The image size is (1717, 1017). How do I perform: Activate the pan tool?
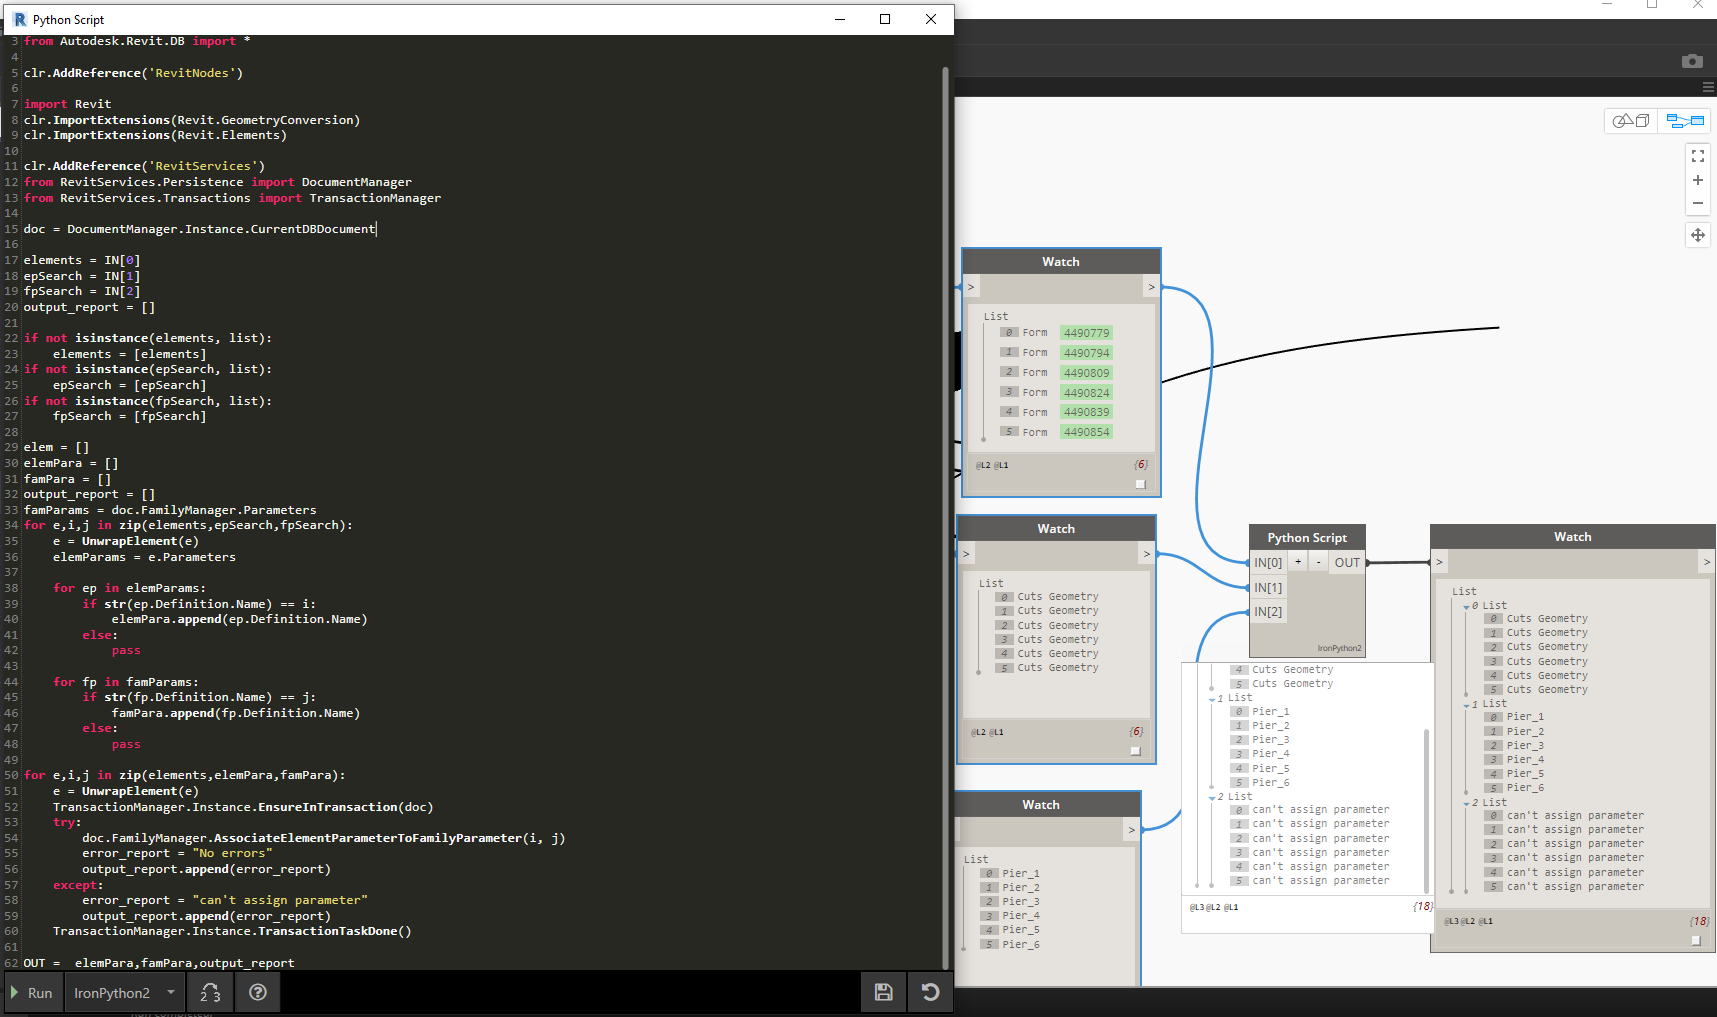point(1697,235)
